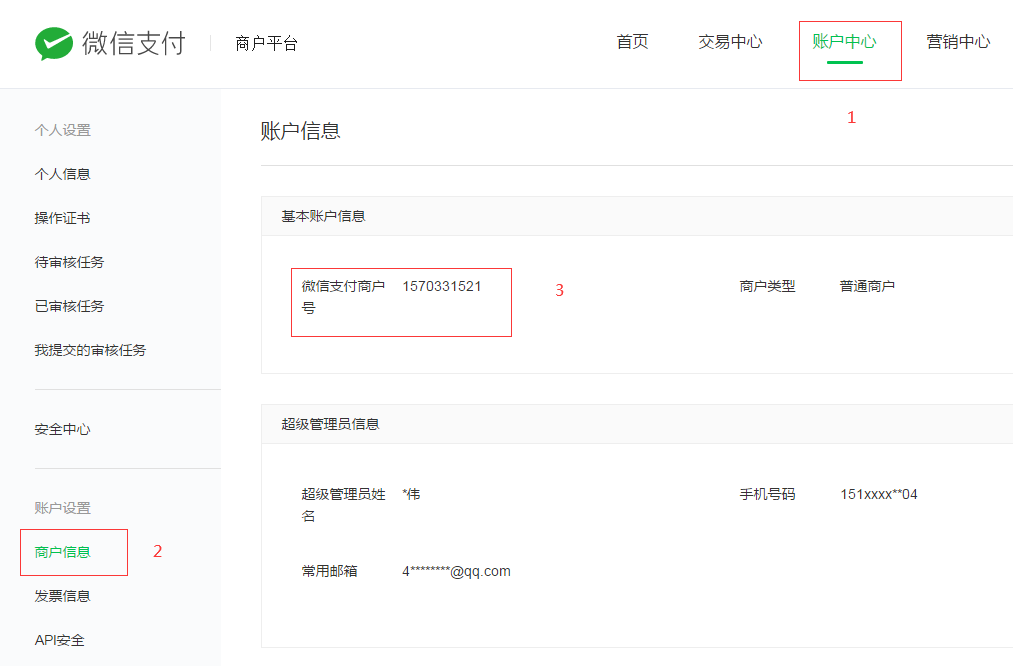Open 发票信息 sidebar item
The image size is (1013, 666).
(x=63, y=596)
